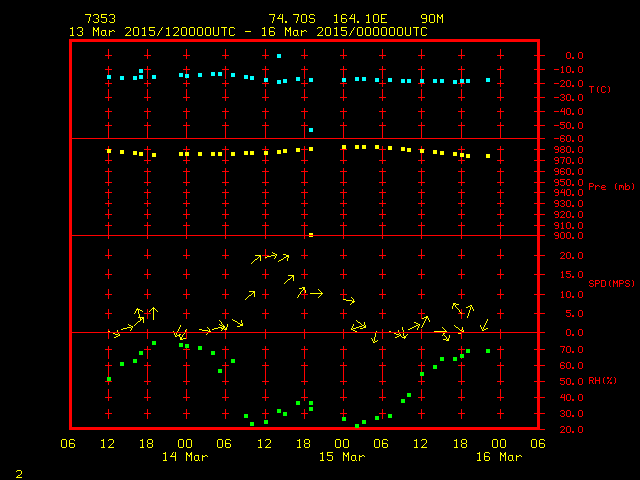Viewport: 640px width, 480px height.
Task: Select the leftmost 06 hour label
Action: [68, 444]
